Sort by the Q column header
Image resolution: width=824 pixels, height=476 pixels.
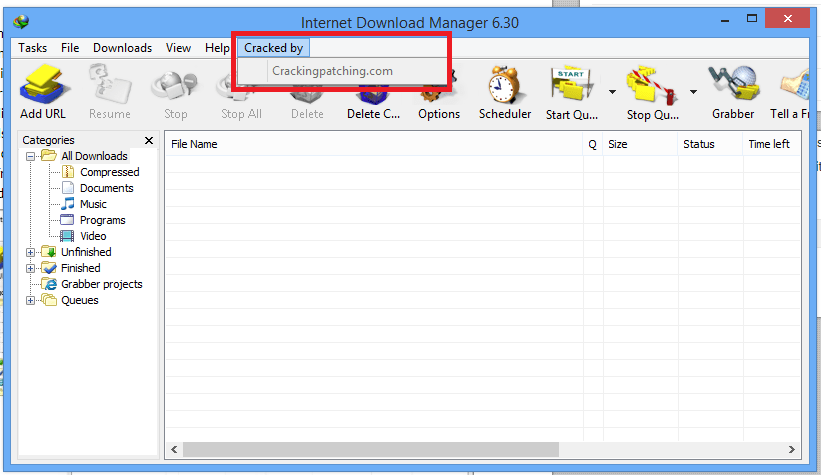pyautogui.click(x=593, y=144)
